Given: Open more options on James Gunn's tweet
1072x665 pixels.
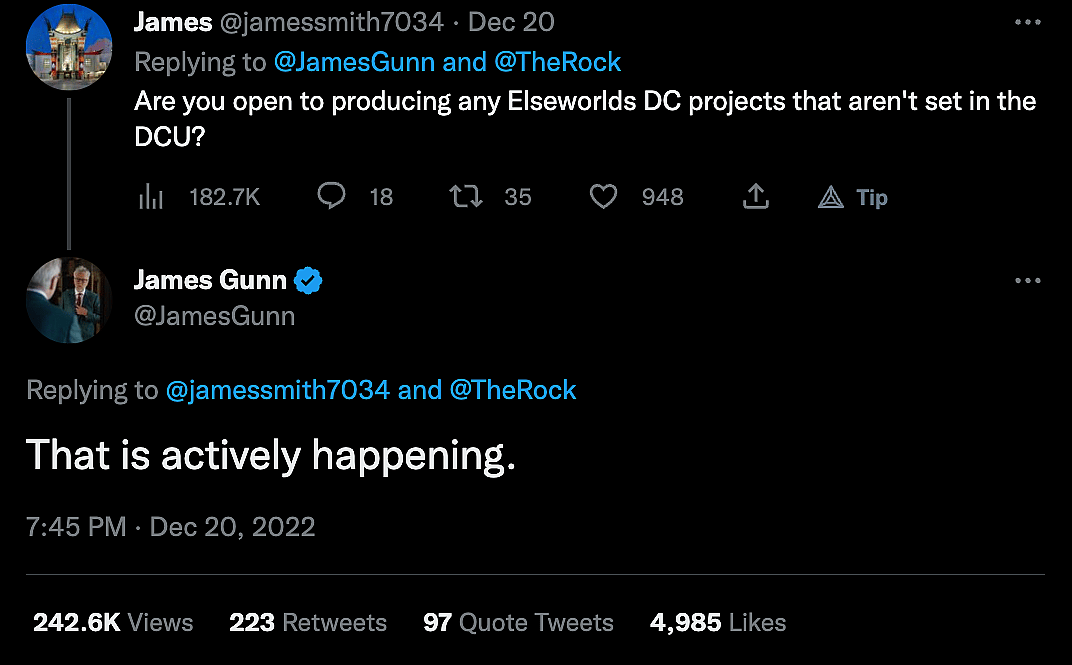Looking at the screenshot, I should 1027,281.
